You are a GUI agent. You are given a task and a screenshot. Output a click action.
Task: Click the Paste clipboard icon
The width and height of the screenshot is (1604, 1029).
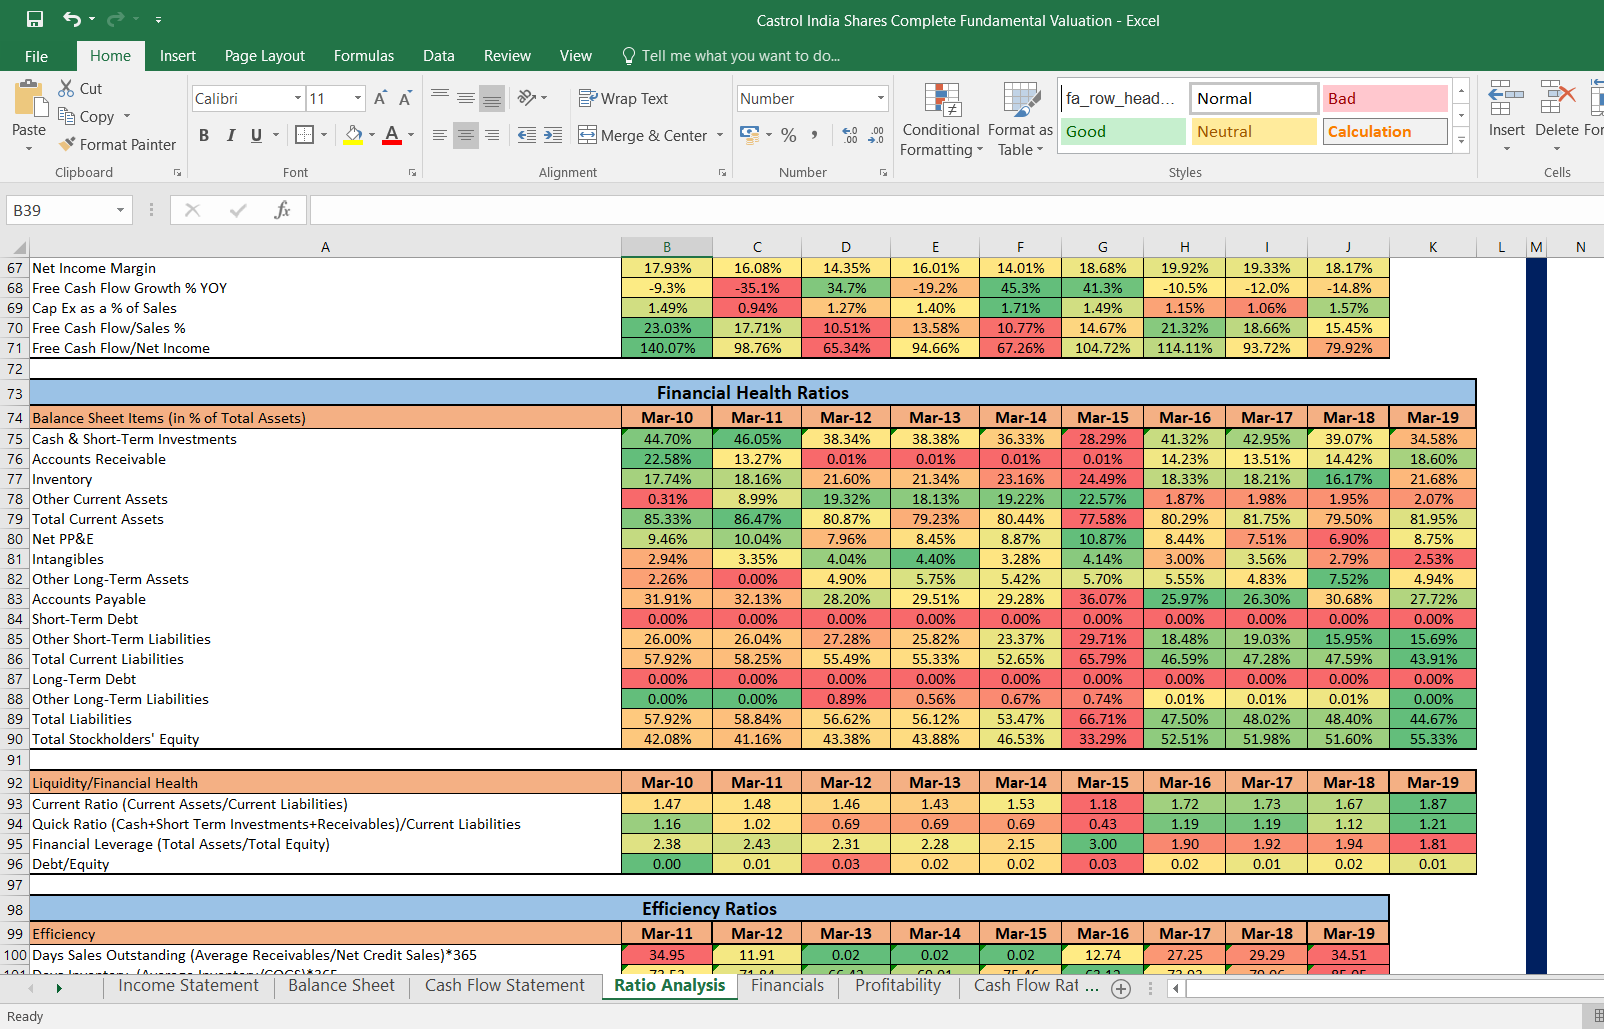click(30, 100)
